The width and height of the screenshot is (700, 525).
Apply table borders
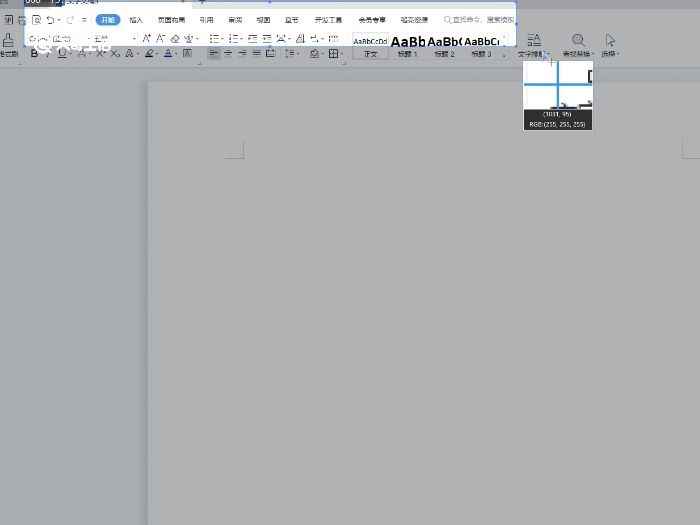[x=333, y=54]
